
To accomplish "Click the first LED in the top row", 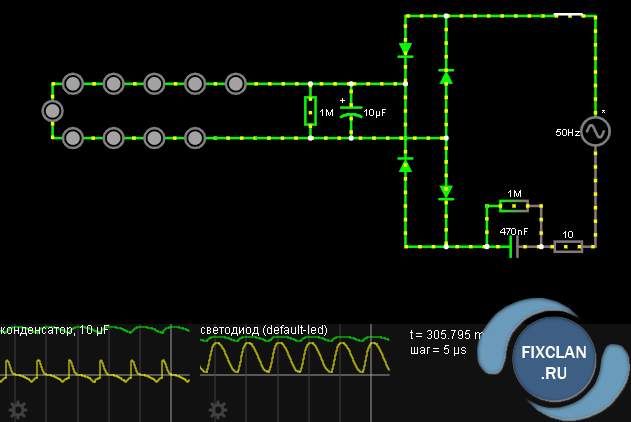I will 72,84.
